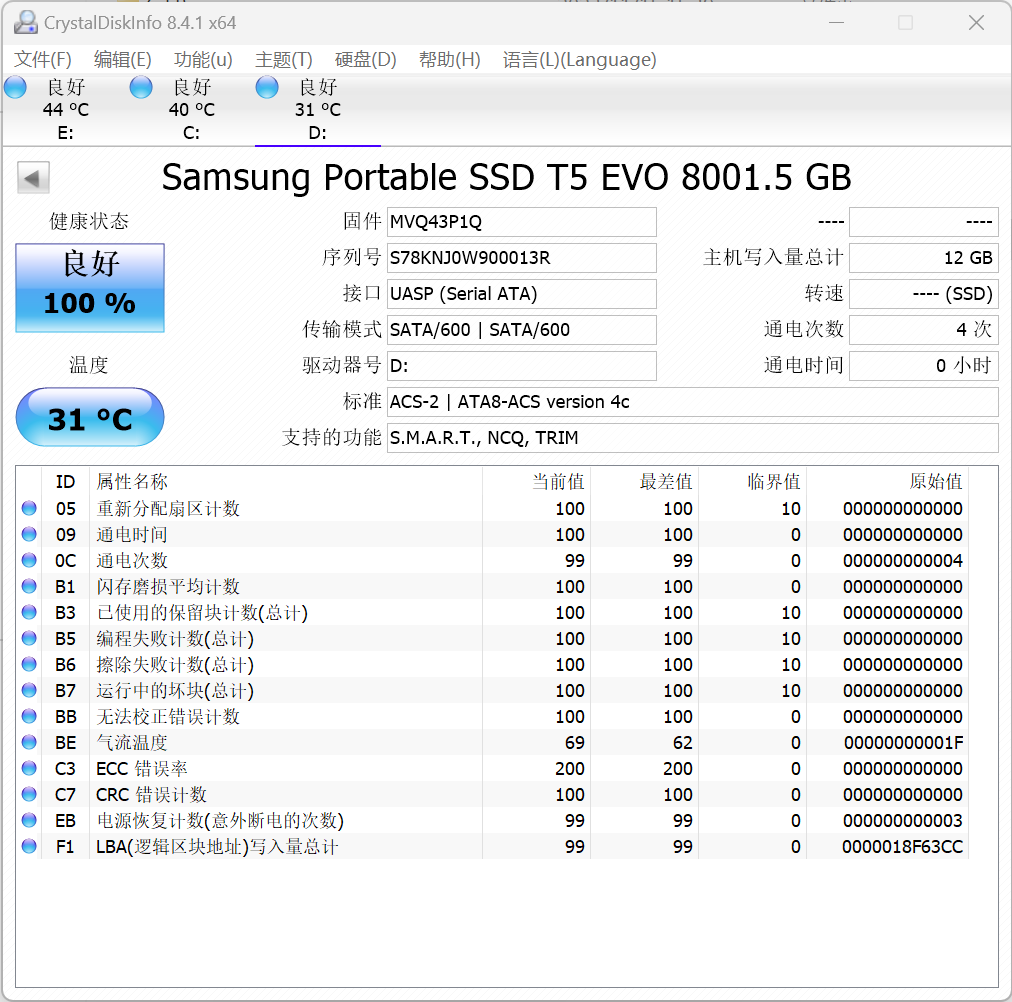The height and width of the screenshot is (1002, 1012).
Task: Open the 主题(T) menu
Action: coord(284,60)
